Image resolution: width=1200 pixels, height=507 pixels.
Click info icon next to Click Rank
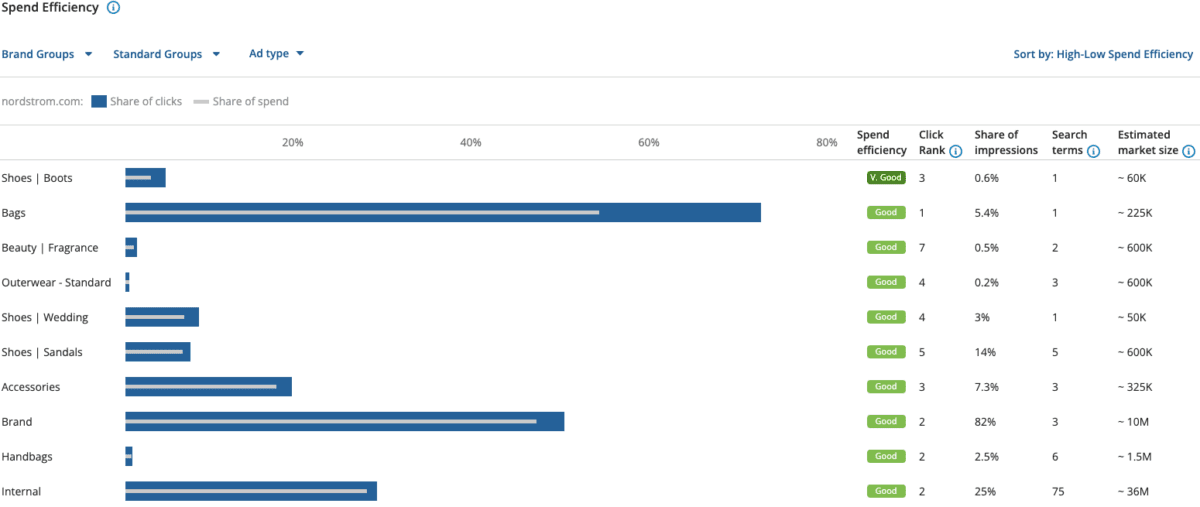955,152
